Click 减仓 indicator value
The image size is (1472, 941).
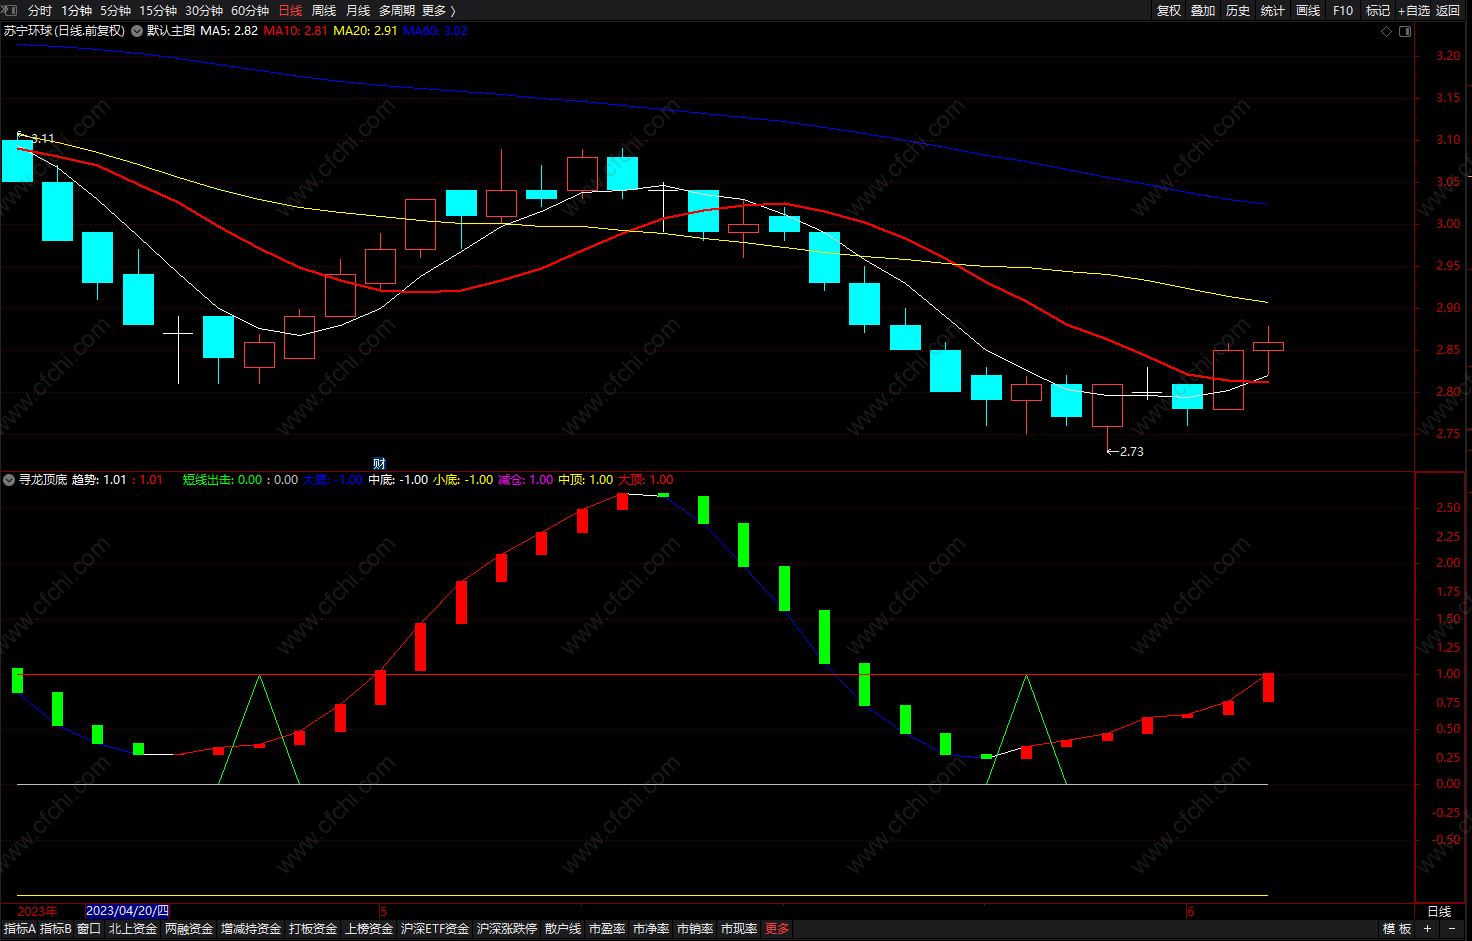point(525,480)
